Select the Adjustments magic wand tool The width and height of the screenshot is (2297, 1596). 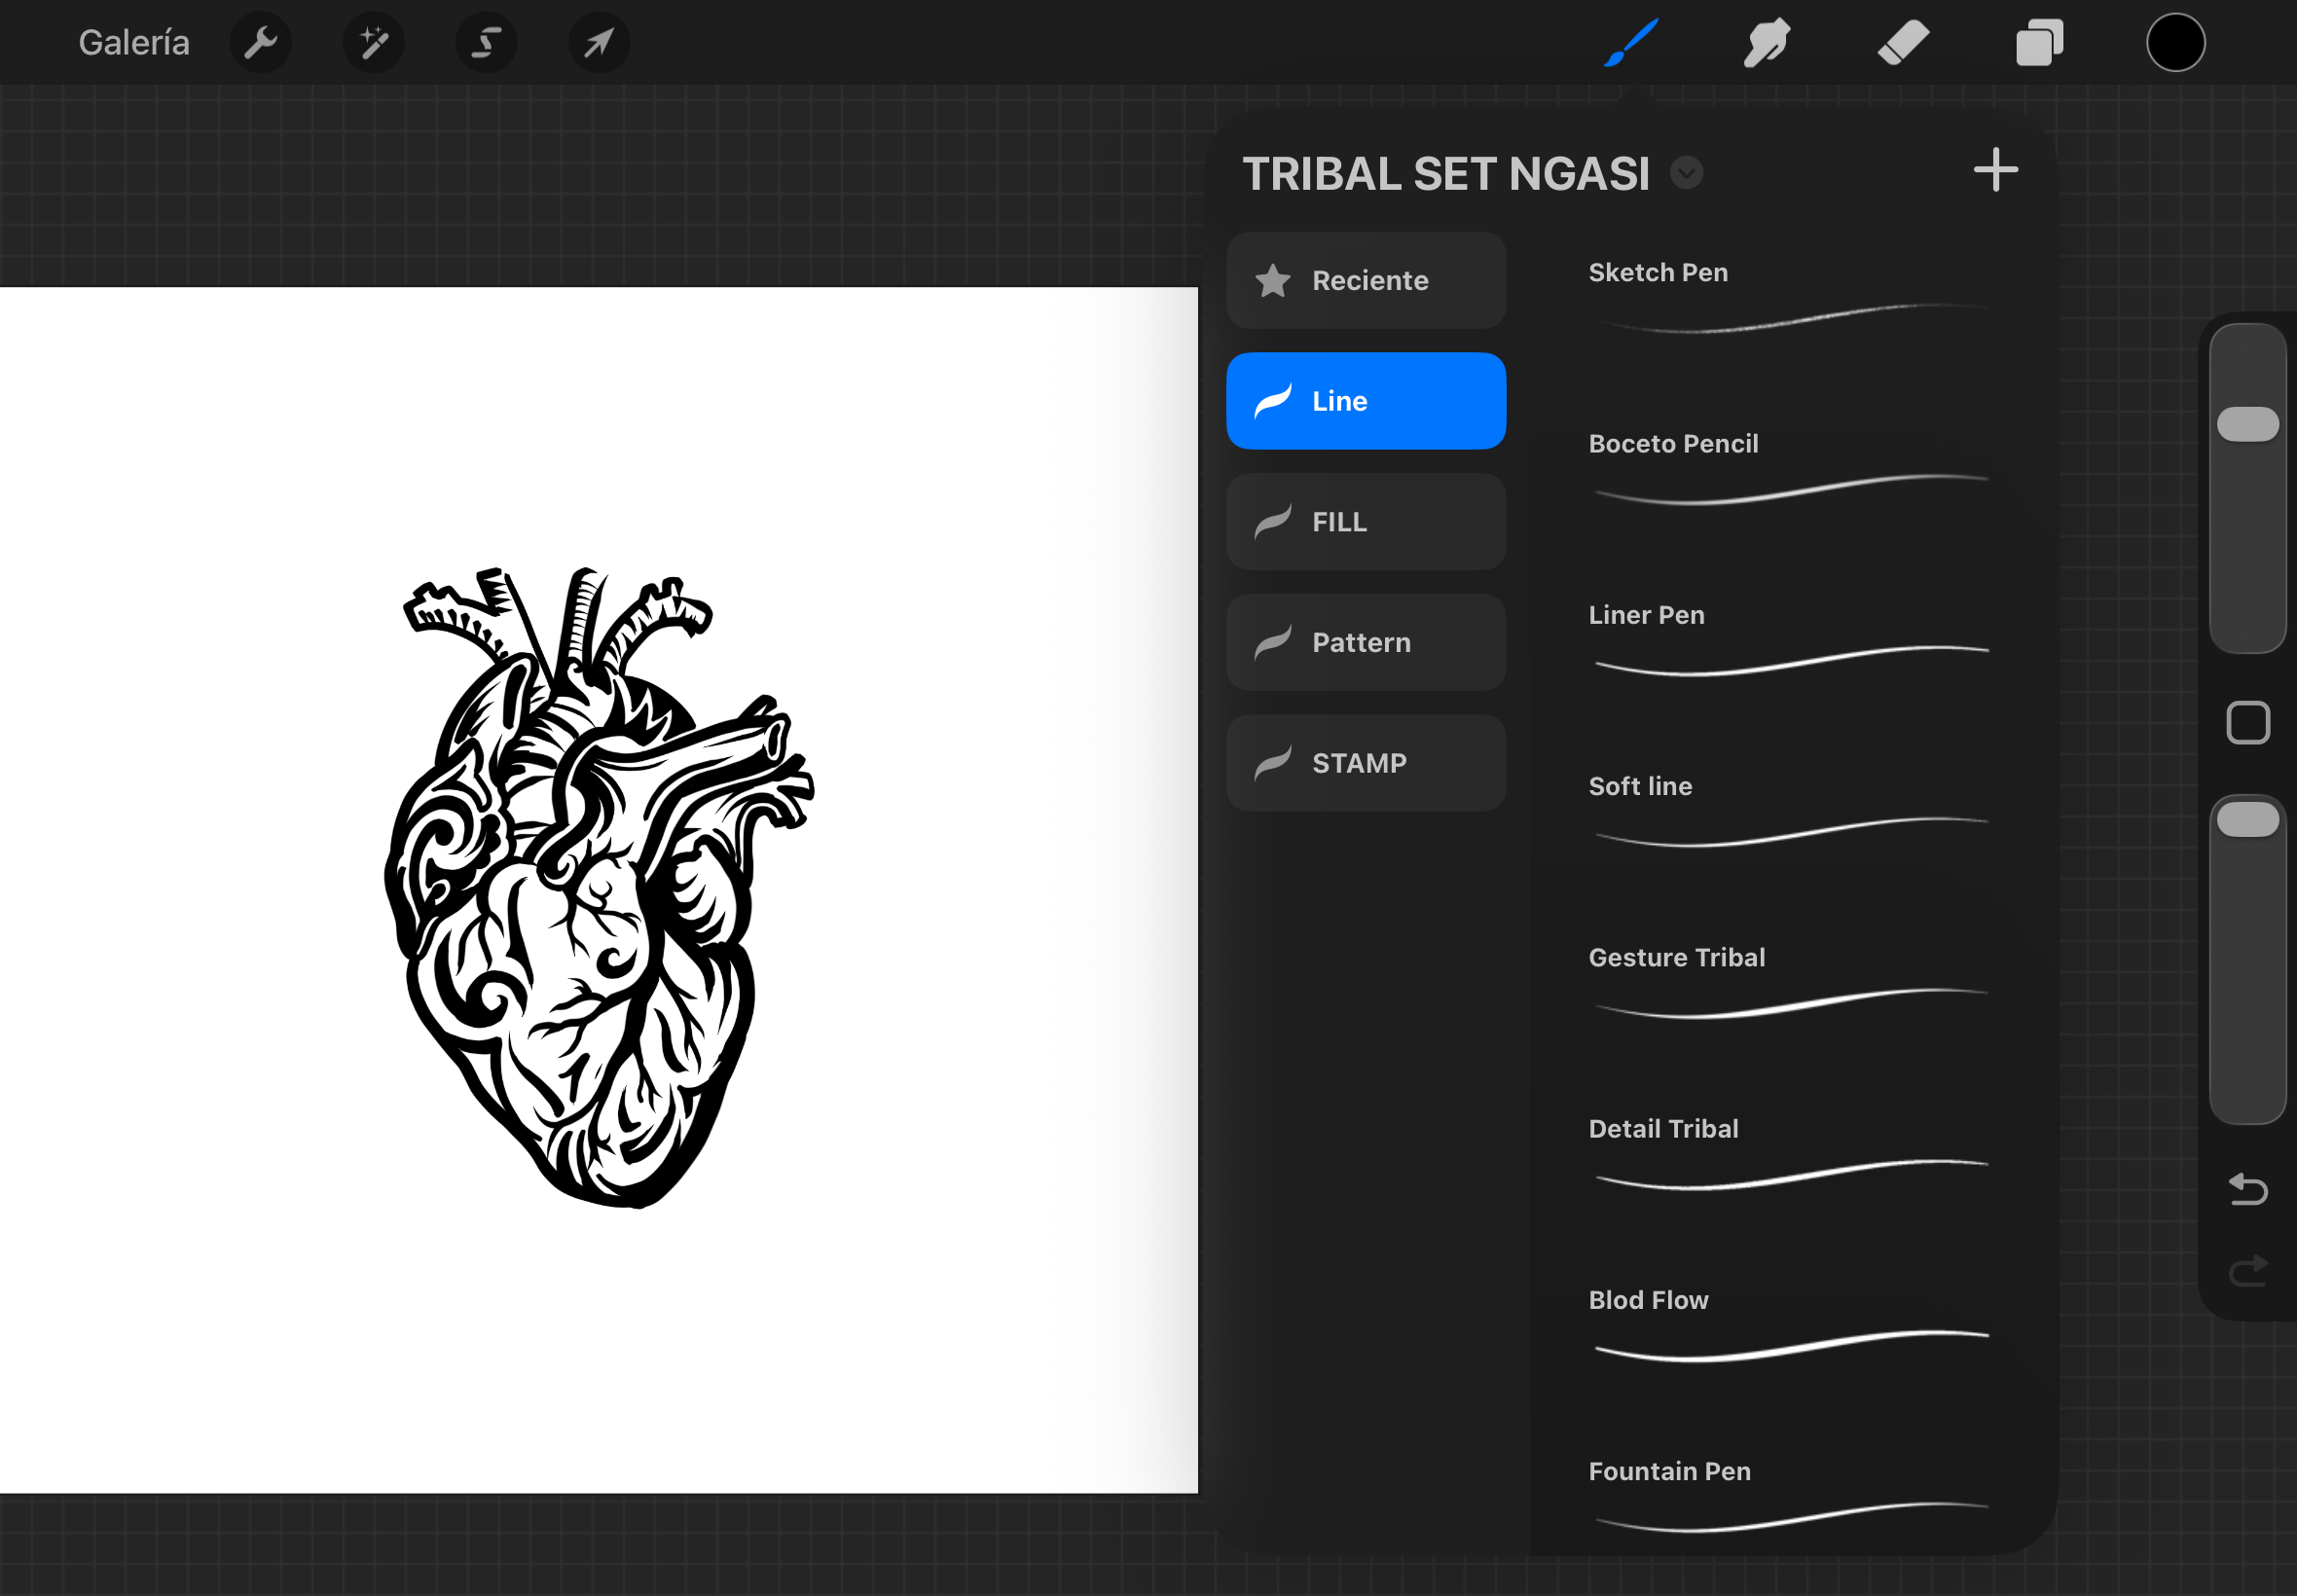tap(373, 42)
